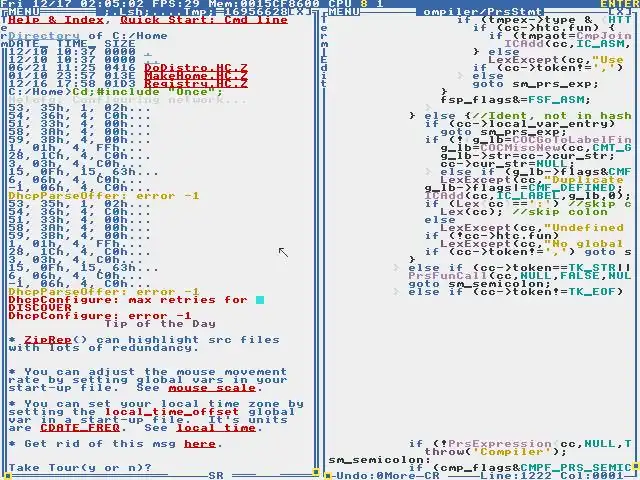This screenshot has width=640, height=480.
Task: Open the CDATE_FREQ link
Action: (80, 428)
